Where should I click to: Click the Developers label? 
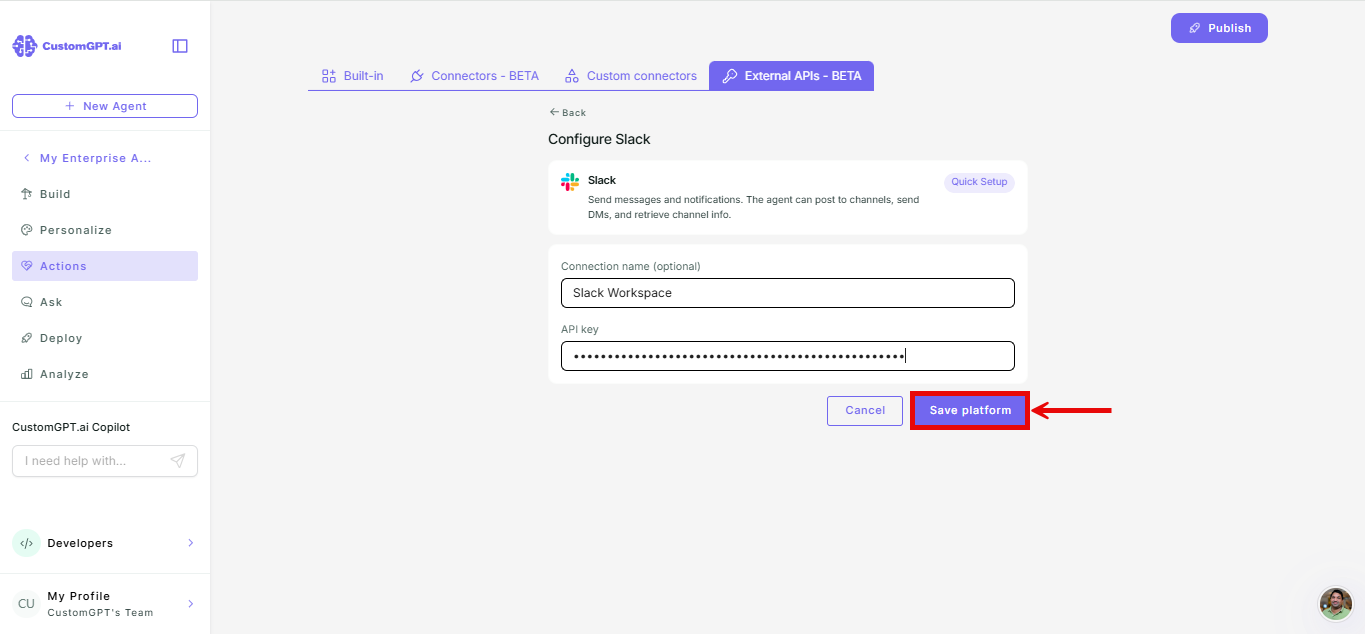(x=80, y=543)
